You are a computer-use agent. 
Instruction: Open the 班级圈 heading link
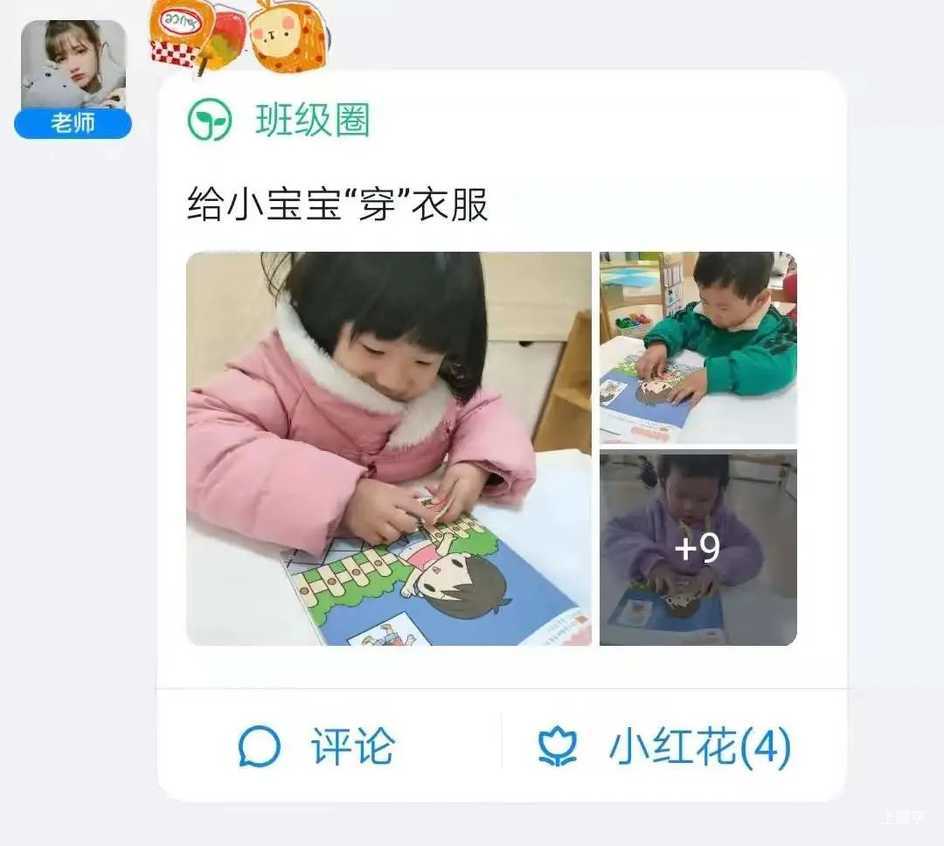(312, 120)
